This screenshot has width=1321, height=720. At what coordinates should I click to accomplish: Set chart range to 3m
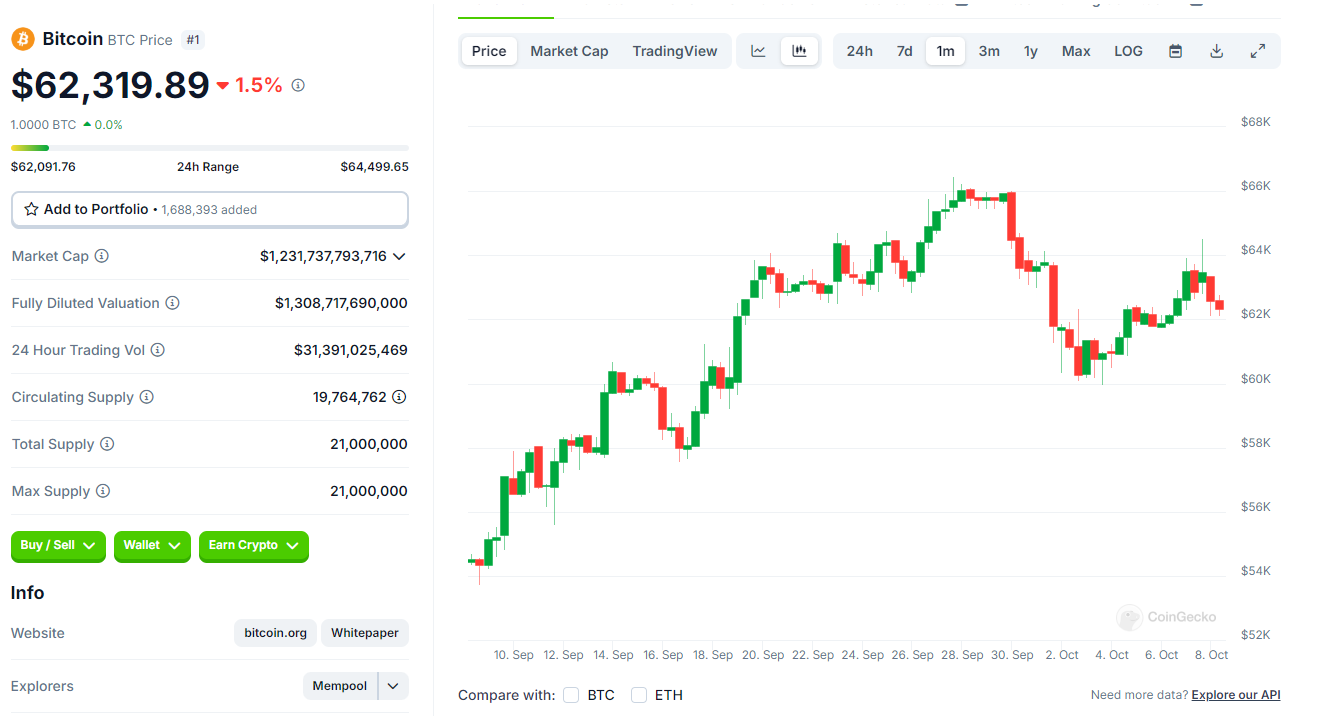click(x=989, y=51)
